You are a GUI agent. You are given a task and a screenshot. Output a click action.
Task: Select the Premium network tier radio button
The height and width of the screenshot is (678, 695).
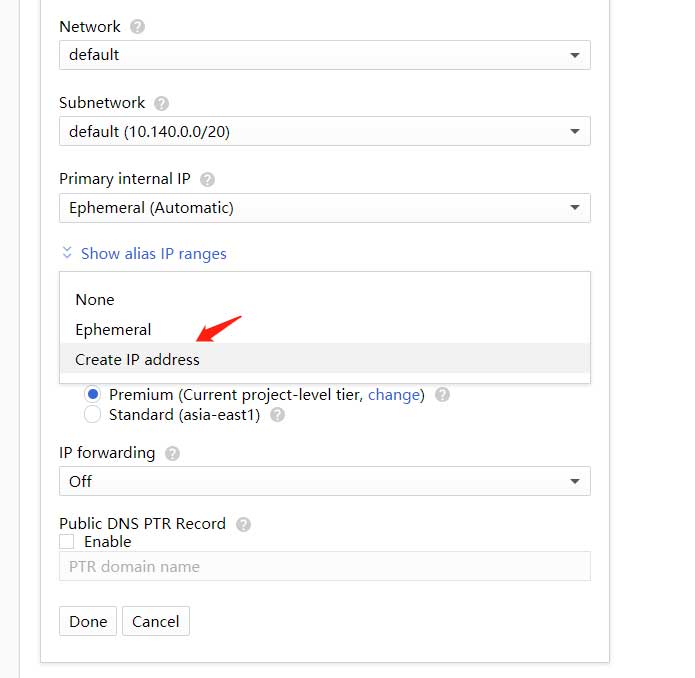tap(93, 394)
